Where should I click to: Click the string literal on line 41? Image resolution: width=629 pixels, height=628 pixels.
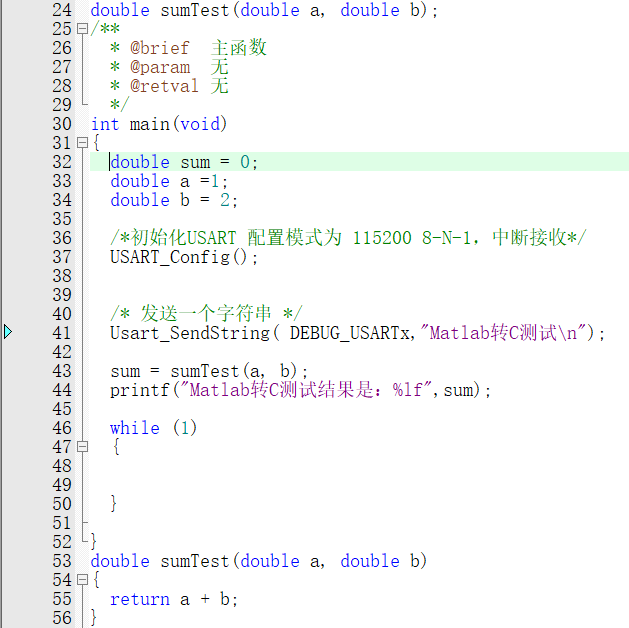tap(503, 333)
